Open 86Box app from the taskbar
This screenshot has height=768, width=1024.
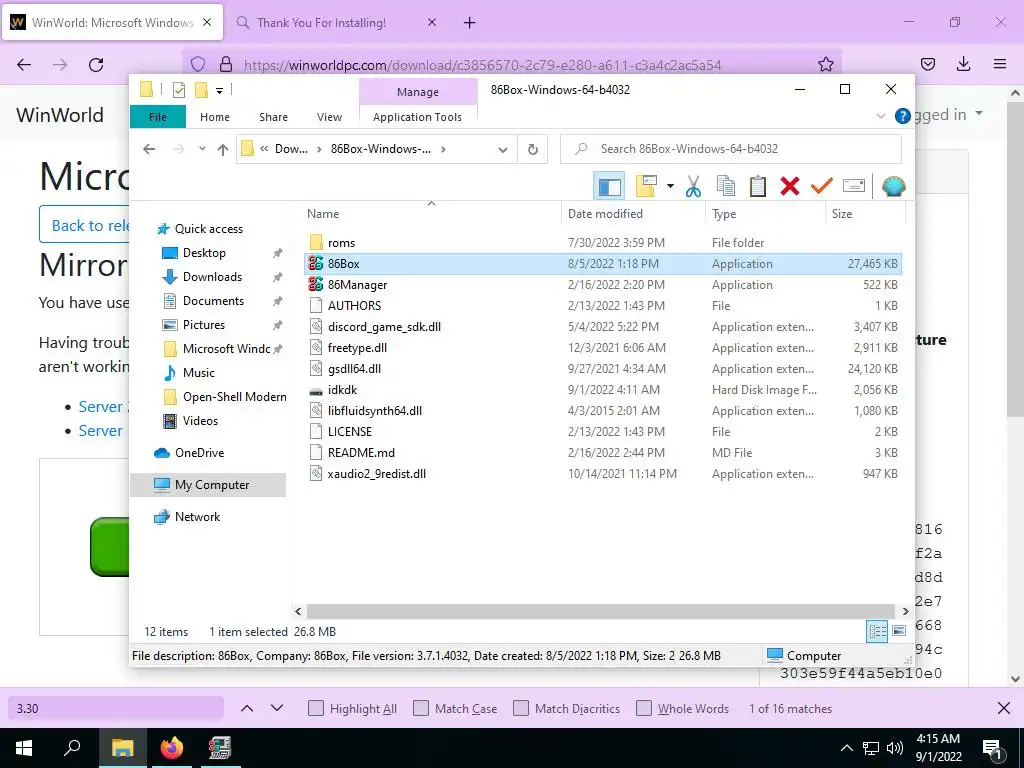pos(220,748)
